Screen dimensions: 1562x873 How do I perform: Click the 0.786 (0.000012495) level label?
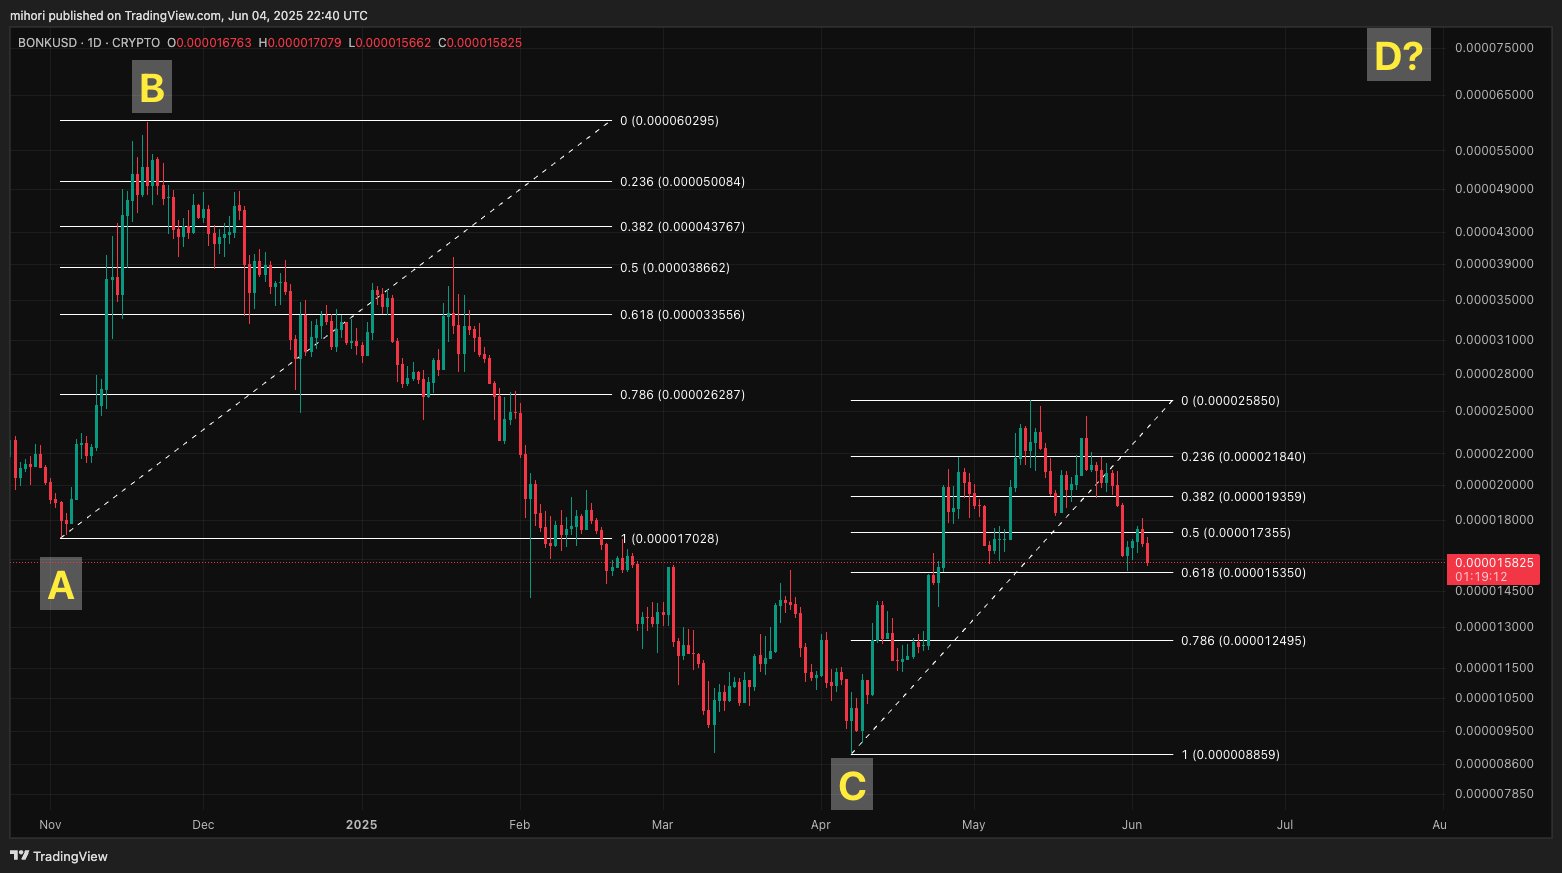click(1243, 641)
